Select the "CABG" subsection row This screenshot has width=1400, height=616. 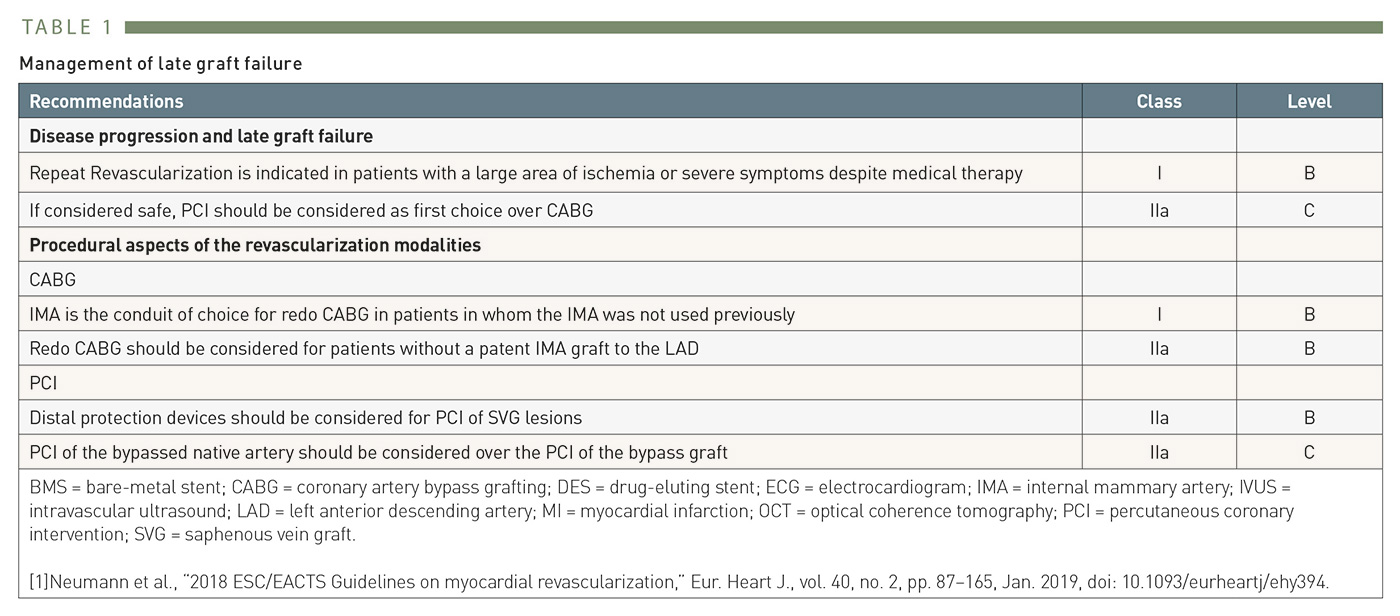point(52,280)
